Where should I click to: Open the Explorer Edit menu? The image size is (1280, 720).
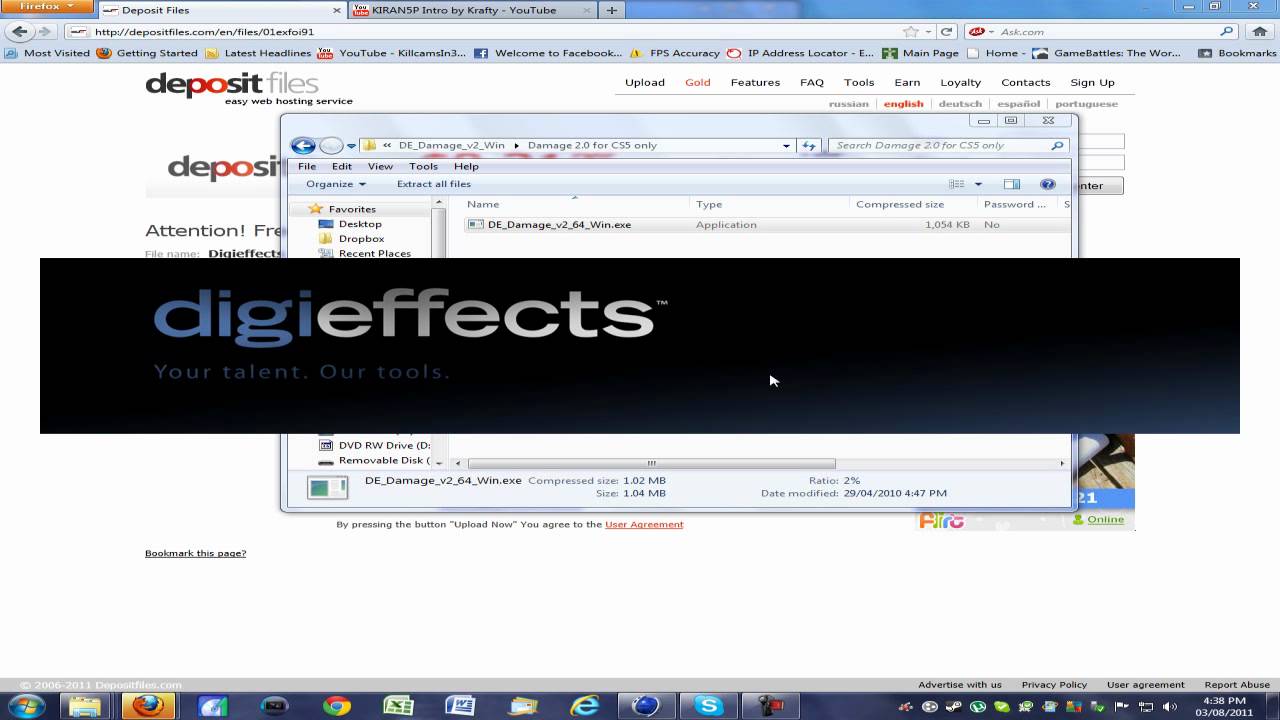[x=342, y=166]
